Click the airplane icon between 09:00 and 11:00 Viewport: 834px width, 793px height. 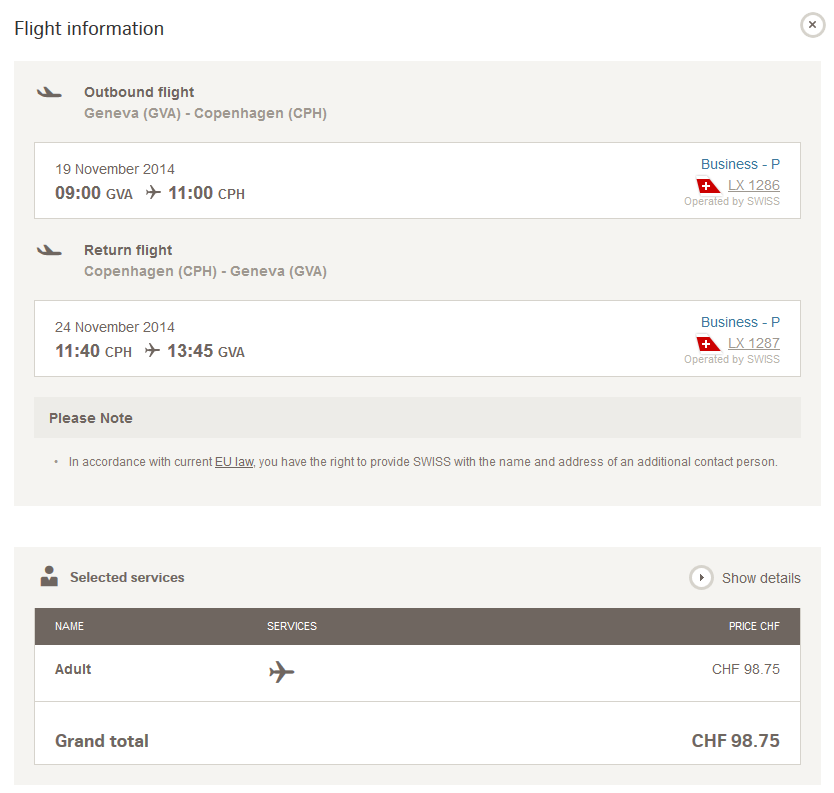153,191
